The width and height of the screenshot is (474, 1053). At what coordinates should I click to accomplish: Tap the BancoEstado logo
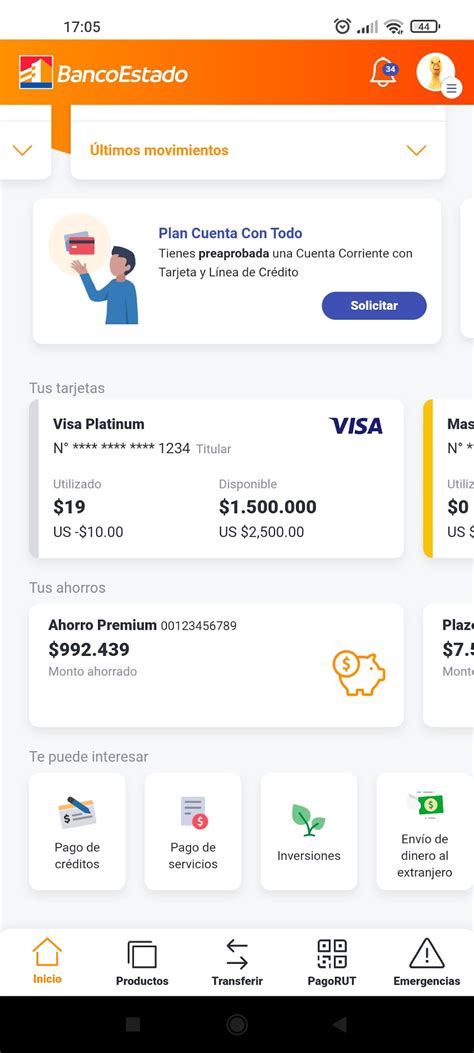[103, 73]
